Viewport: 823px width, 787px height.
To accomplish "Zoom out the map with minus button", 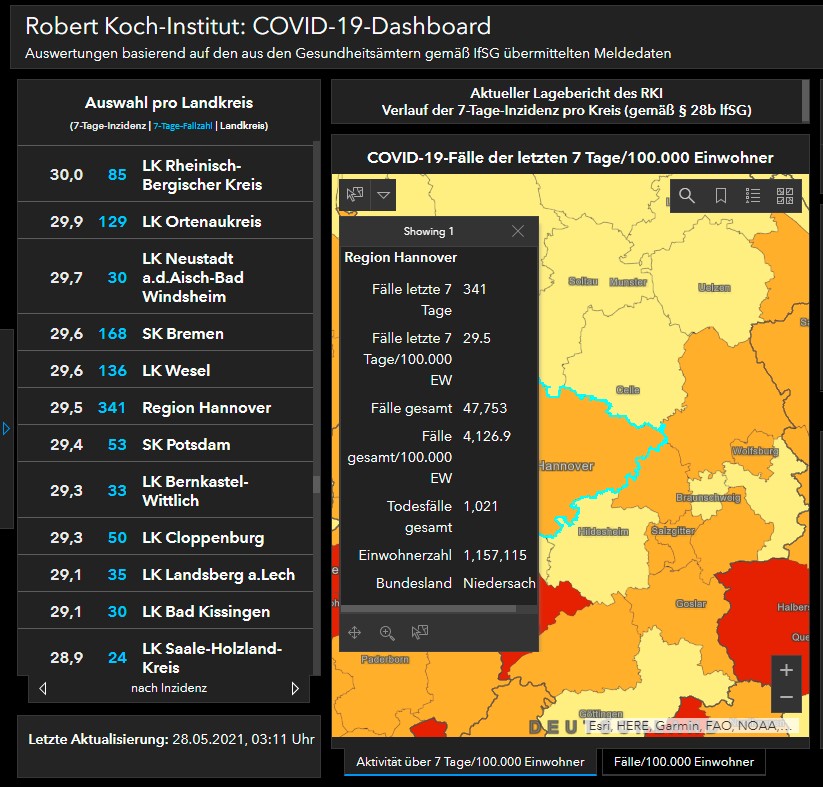I will (x=786, y=697).
